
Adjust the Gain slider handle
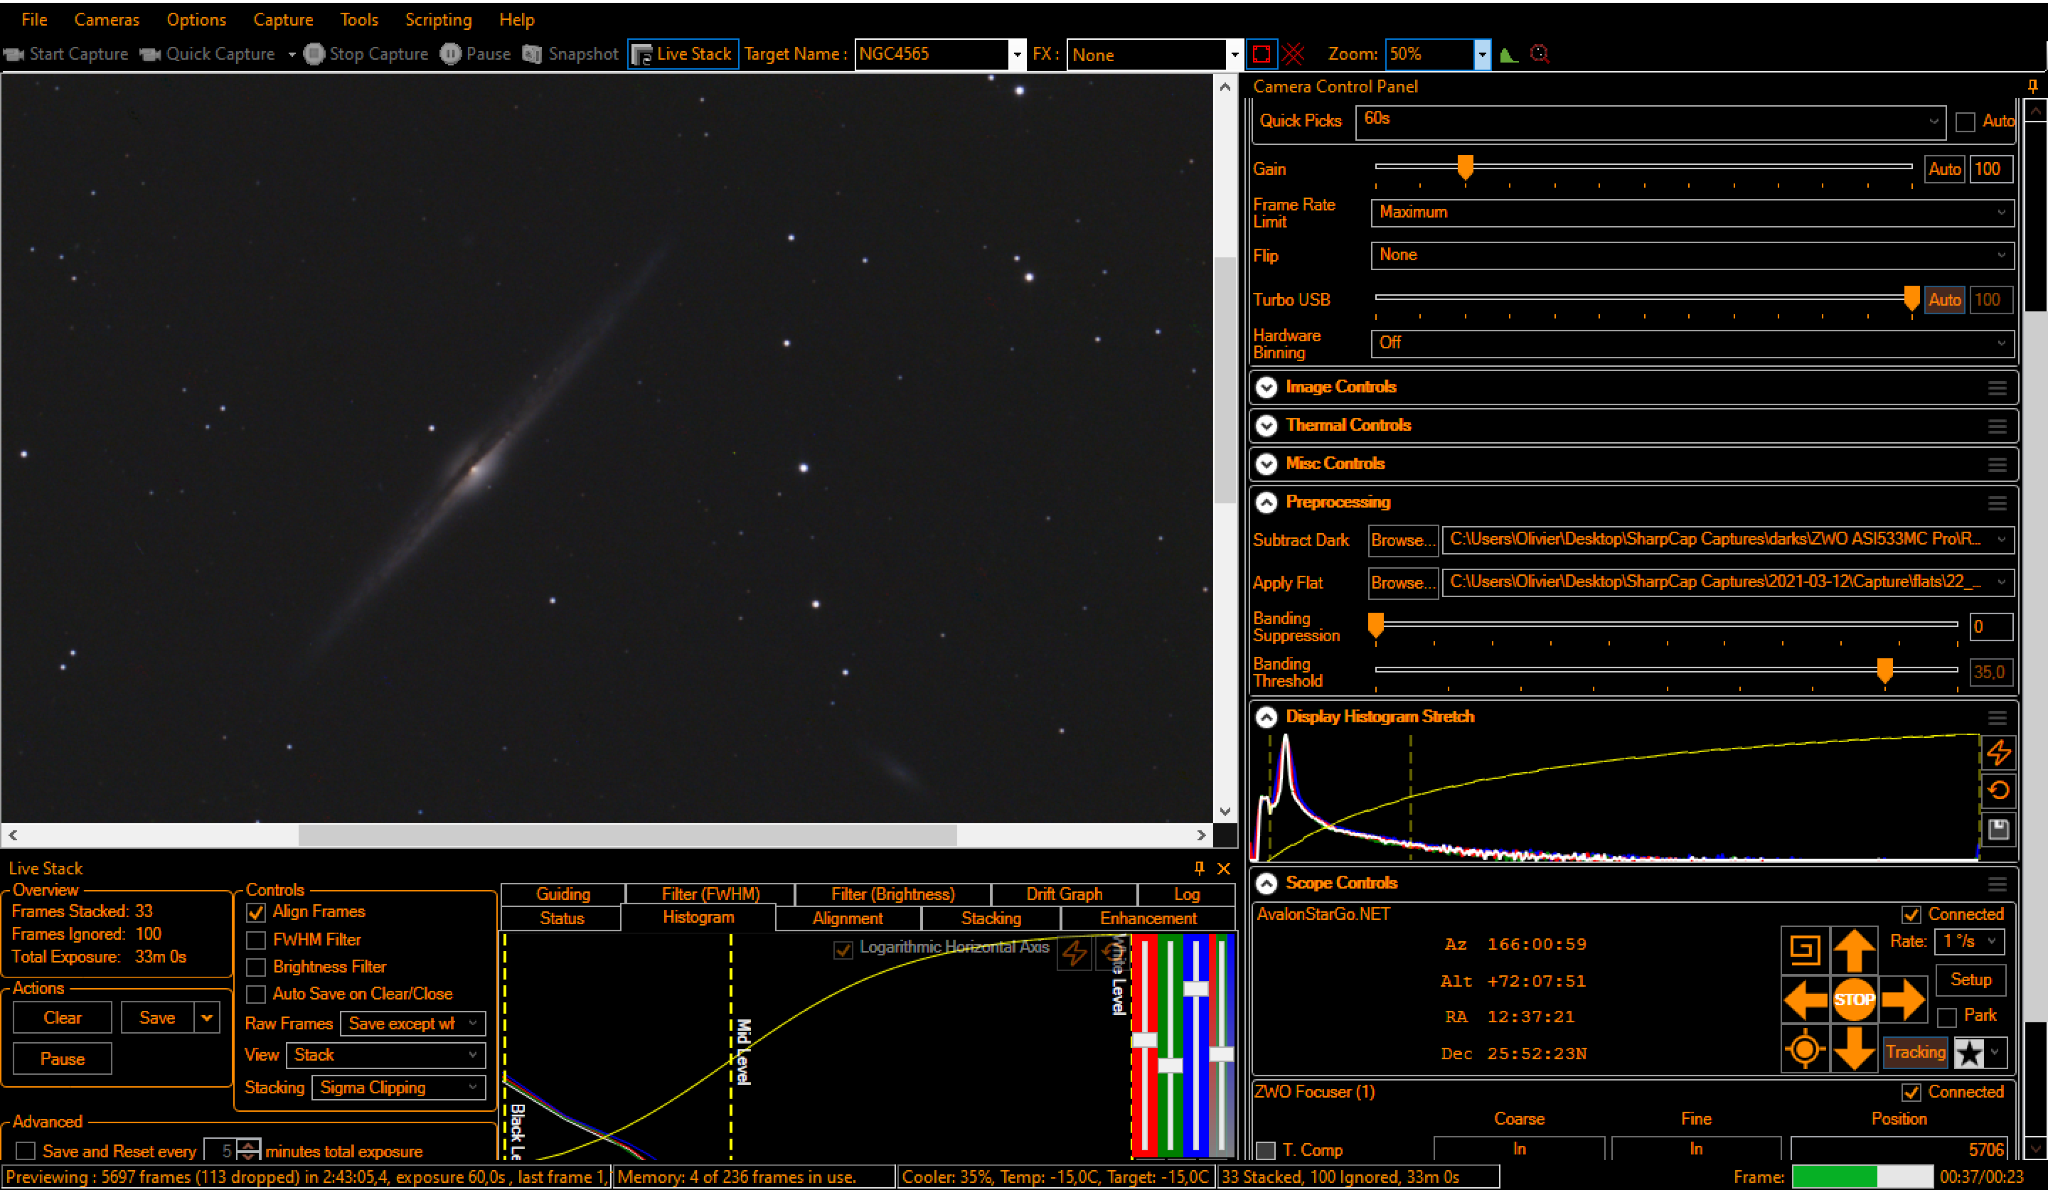tap(1465, 167)
